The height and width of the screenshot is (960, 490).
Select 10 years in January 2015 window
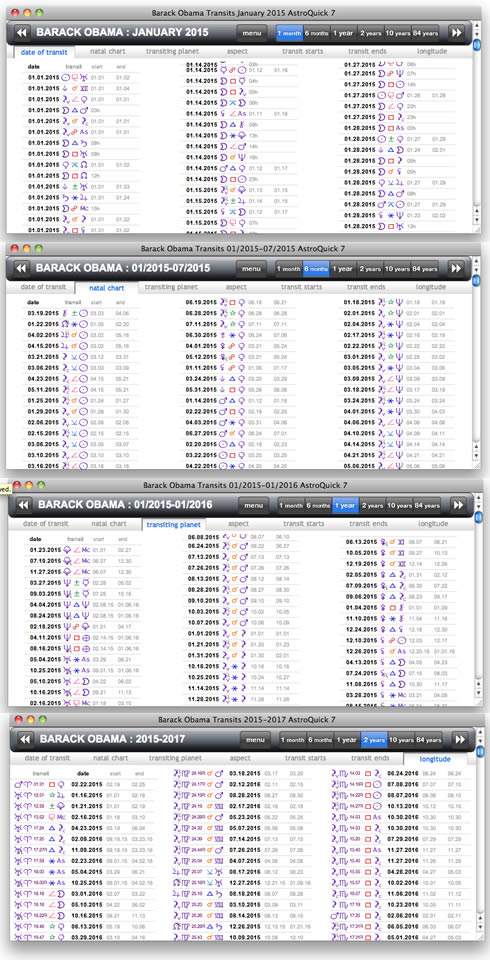coord(398,32)
